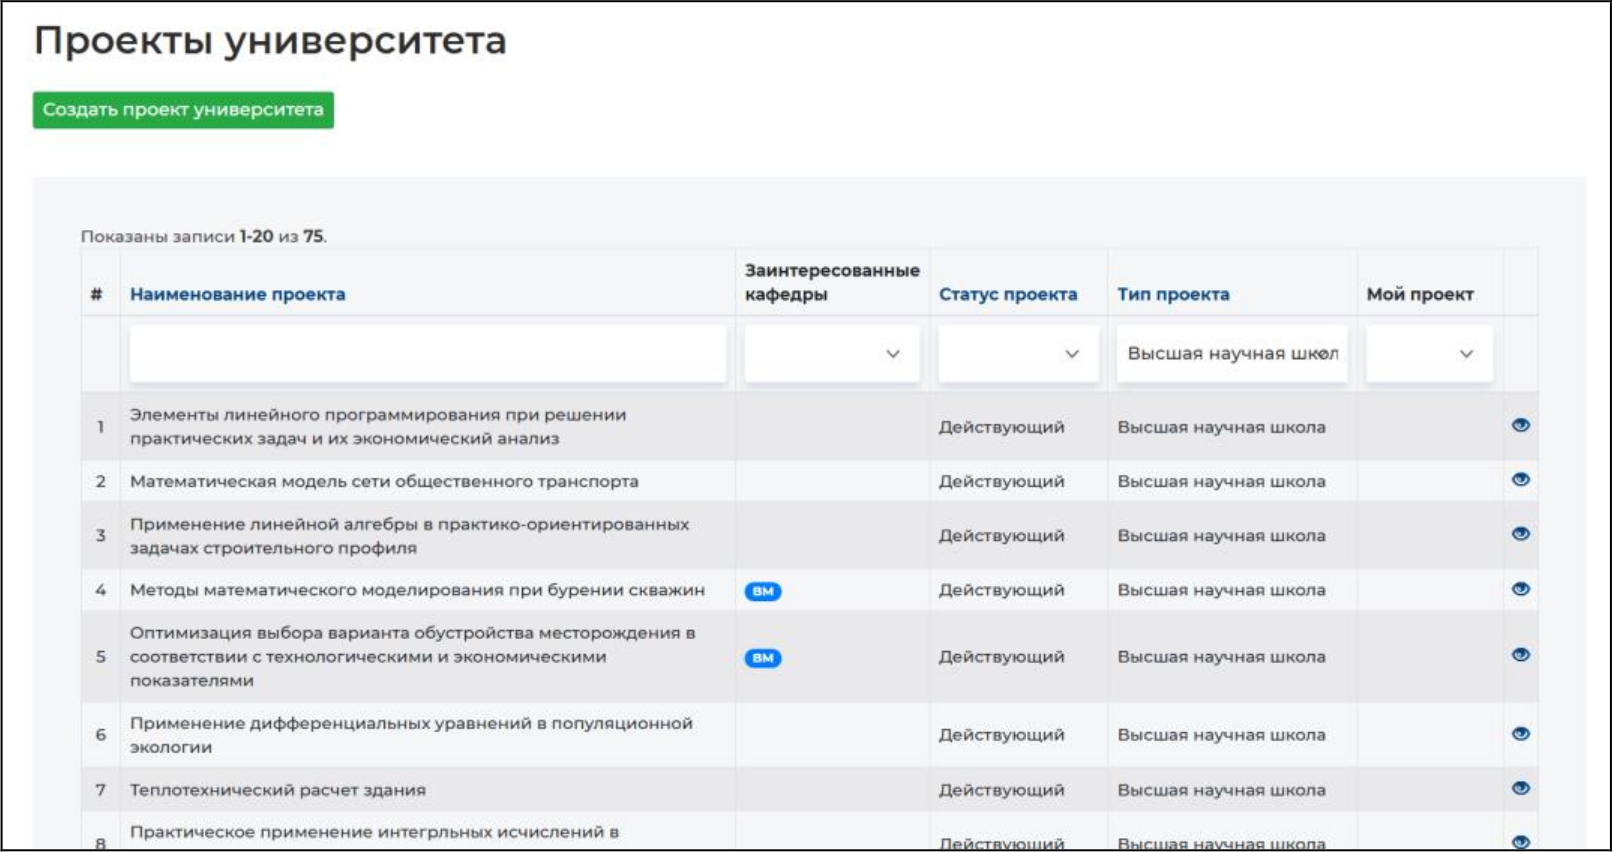
Task: Click the eye icon for project row 1
Action: pyautogui.click(x=1520, y=425)
